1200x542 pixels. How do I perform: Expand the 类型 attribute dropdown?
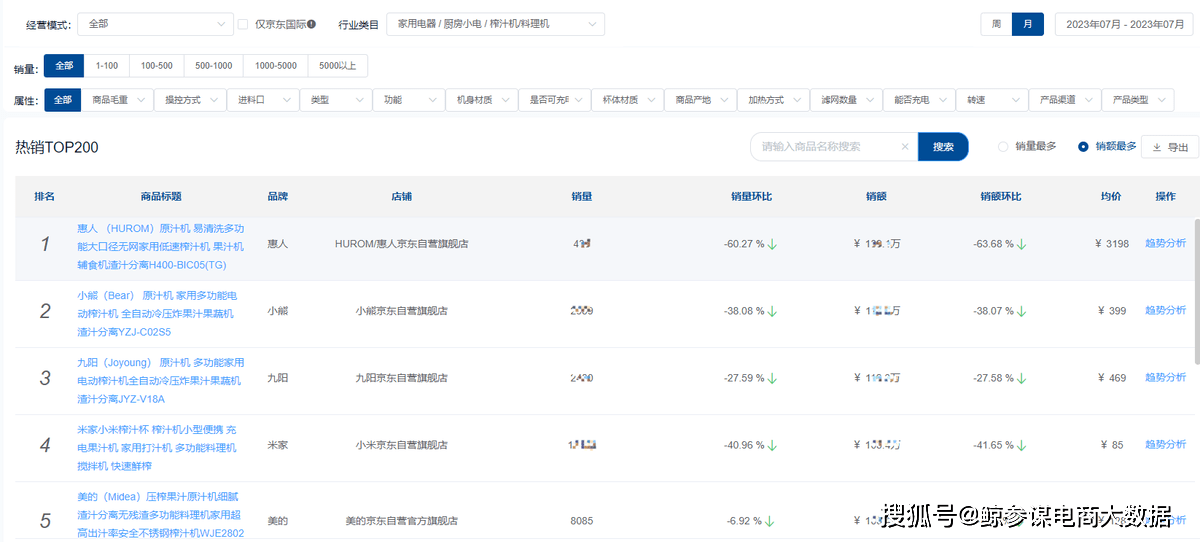click(337, 100)
